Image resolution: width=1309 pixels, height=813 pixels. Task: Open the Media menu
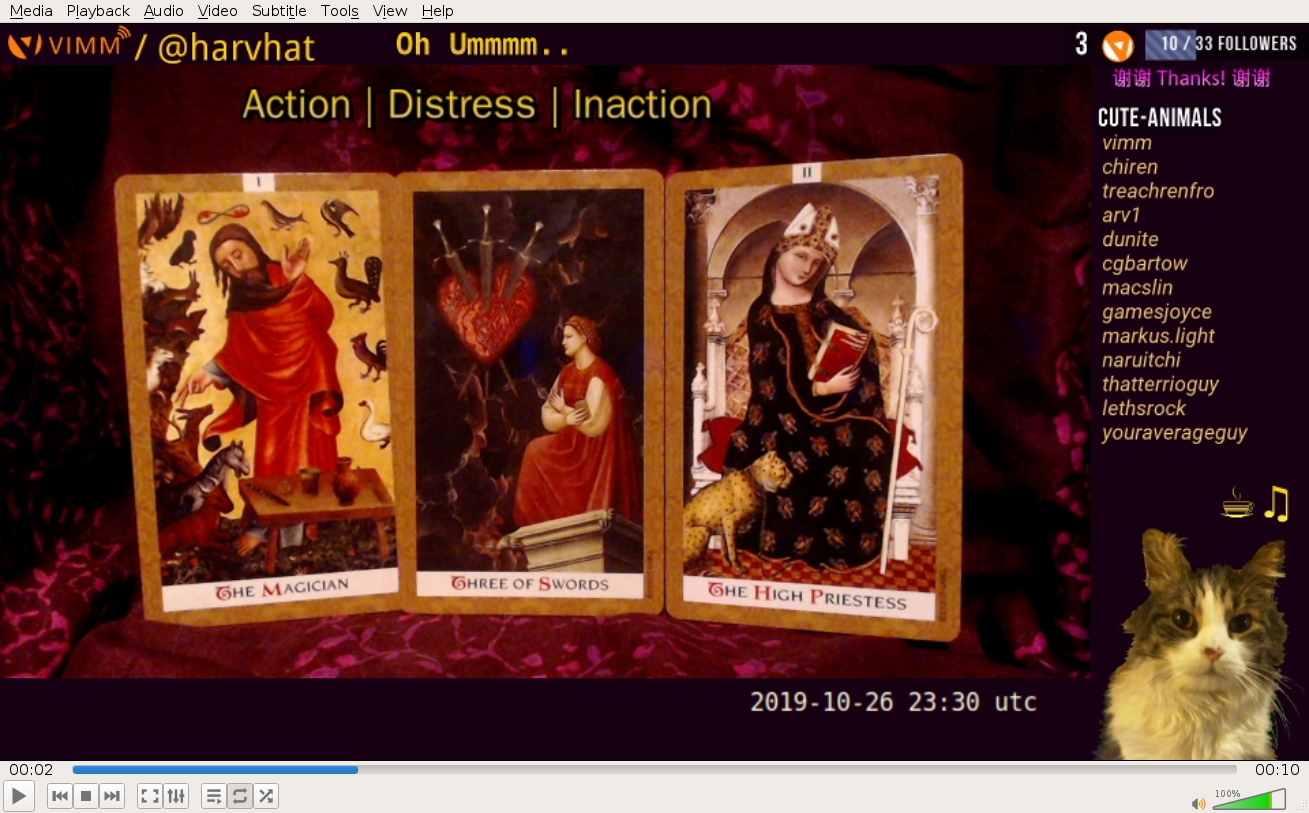(31, 11)
